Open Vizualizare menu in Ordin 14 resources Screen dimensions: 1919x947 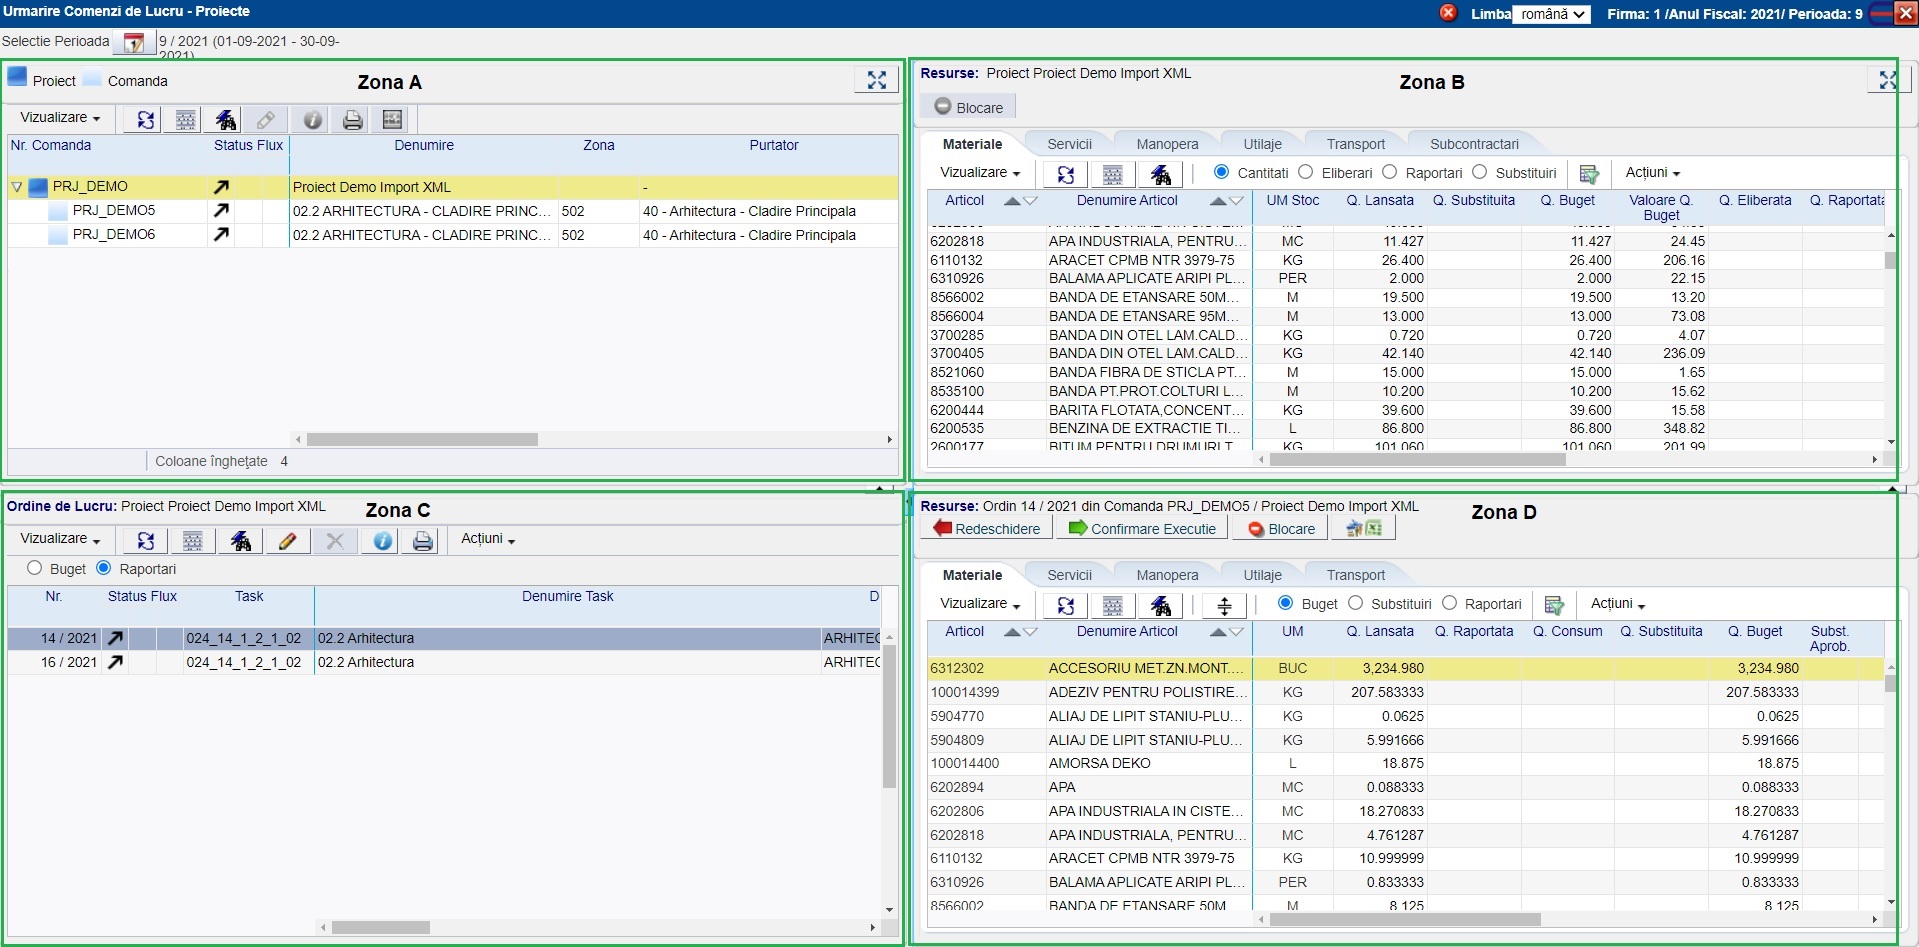(980, 604)
